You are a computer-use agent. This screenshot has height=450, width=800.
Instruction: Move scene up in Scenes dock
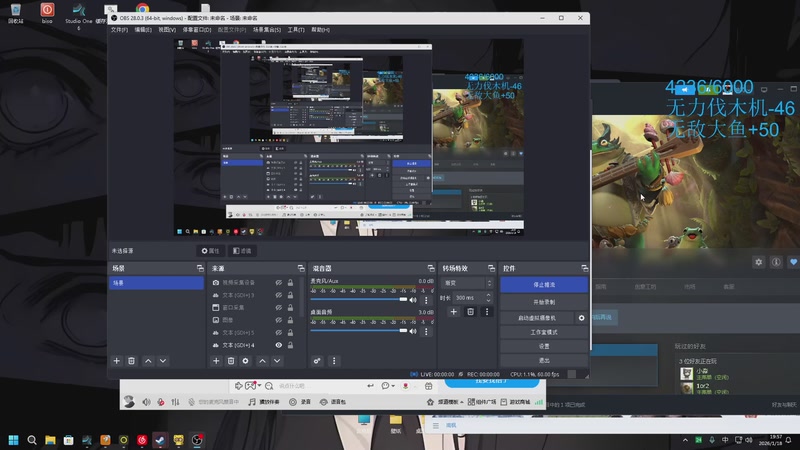(148, 361)
